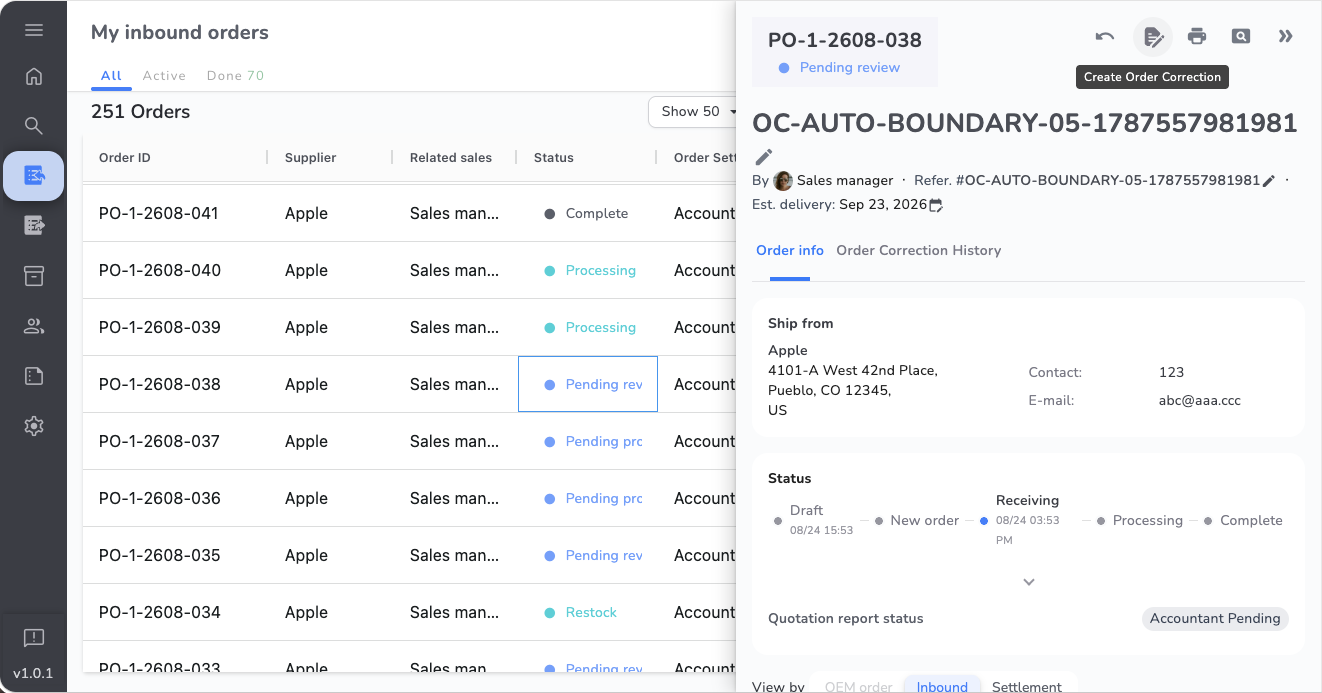This screenshot has width=1322, height=693.
Task: Switch to the Done 70 tab
Action: click(x=235, y=76)
